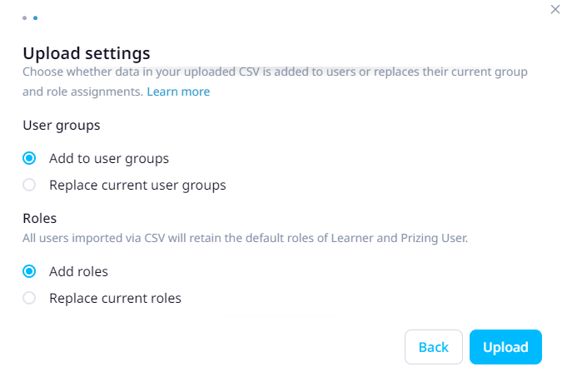Screen dimensions: 562x376
Task: Open the Learn more link
Action: coord(178,92)
